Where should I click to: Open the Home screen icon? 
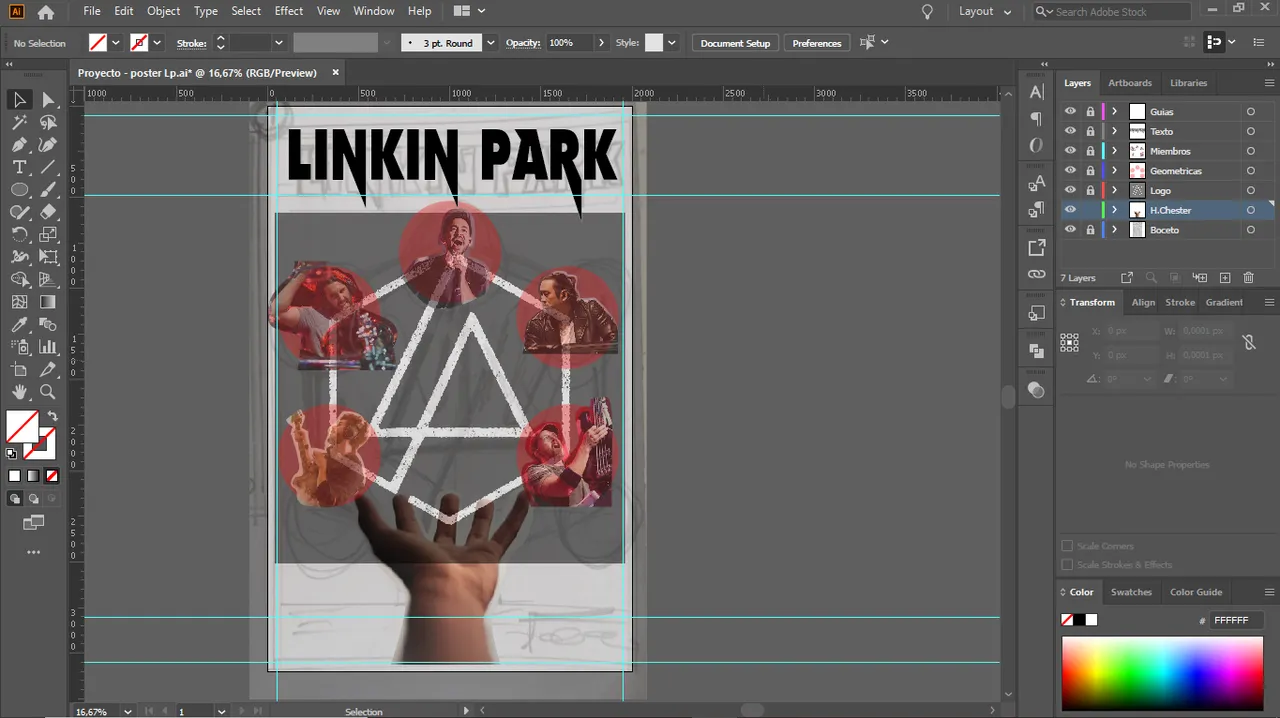coord(45,12)
